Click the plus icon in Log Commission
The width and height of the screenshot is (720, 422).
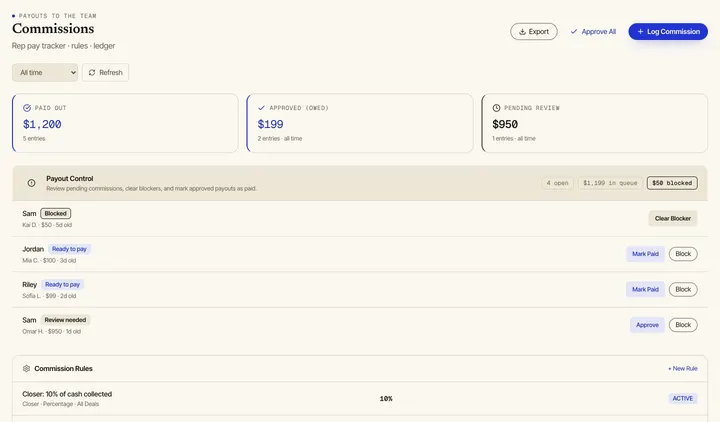pyautogui.click(x=640, y=32)
